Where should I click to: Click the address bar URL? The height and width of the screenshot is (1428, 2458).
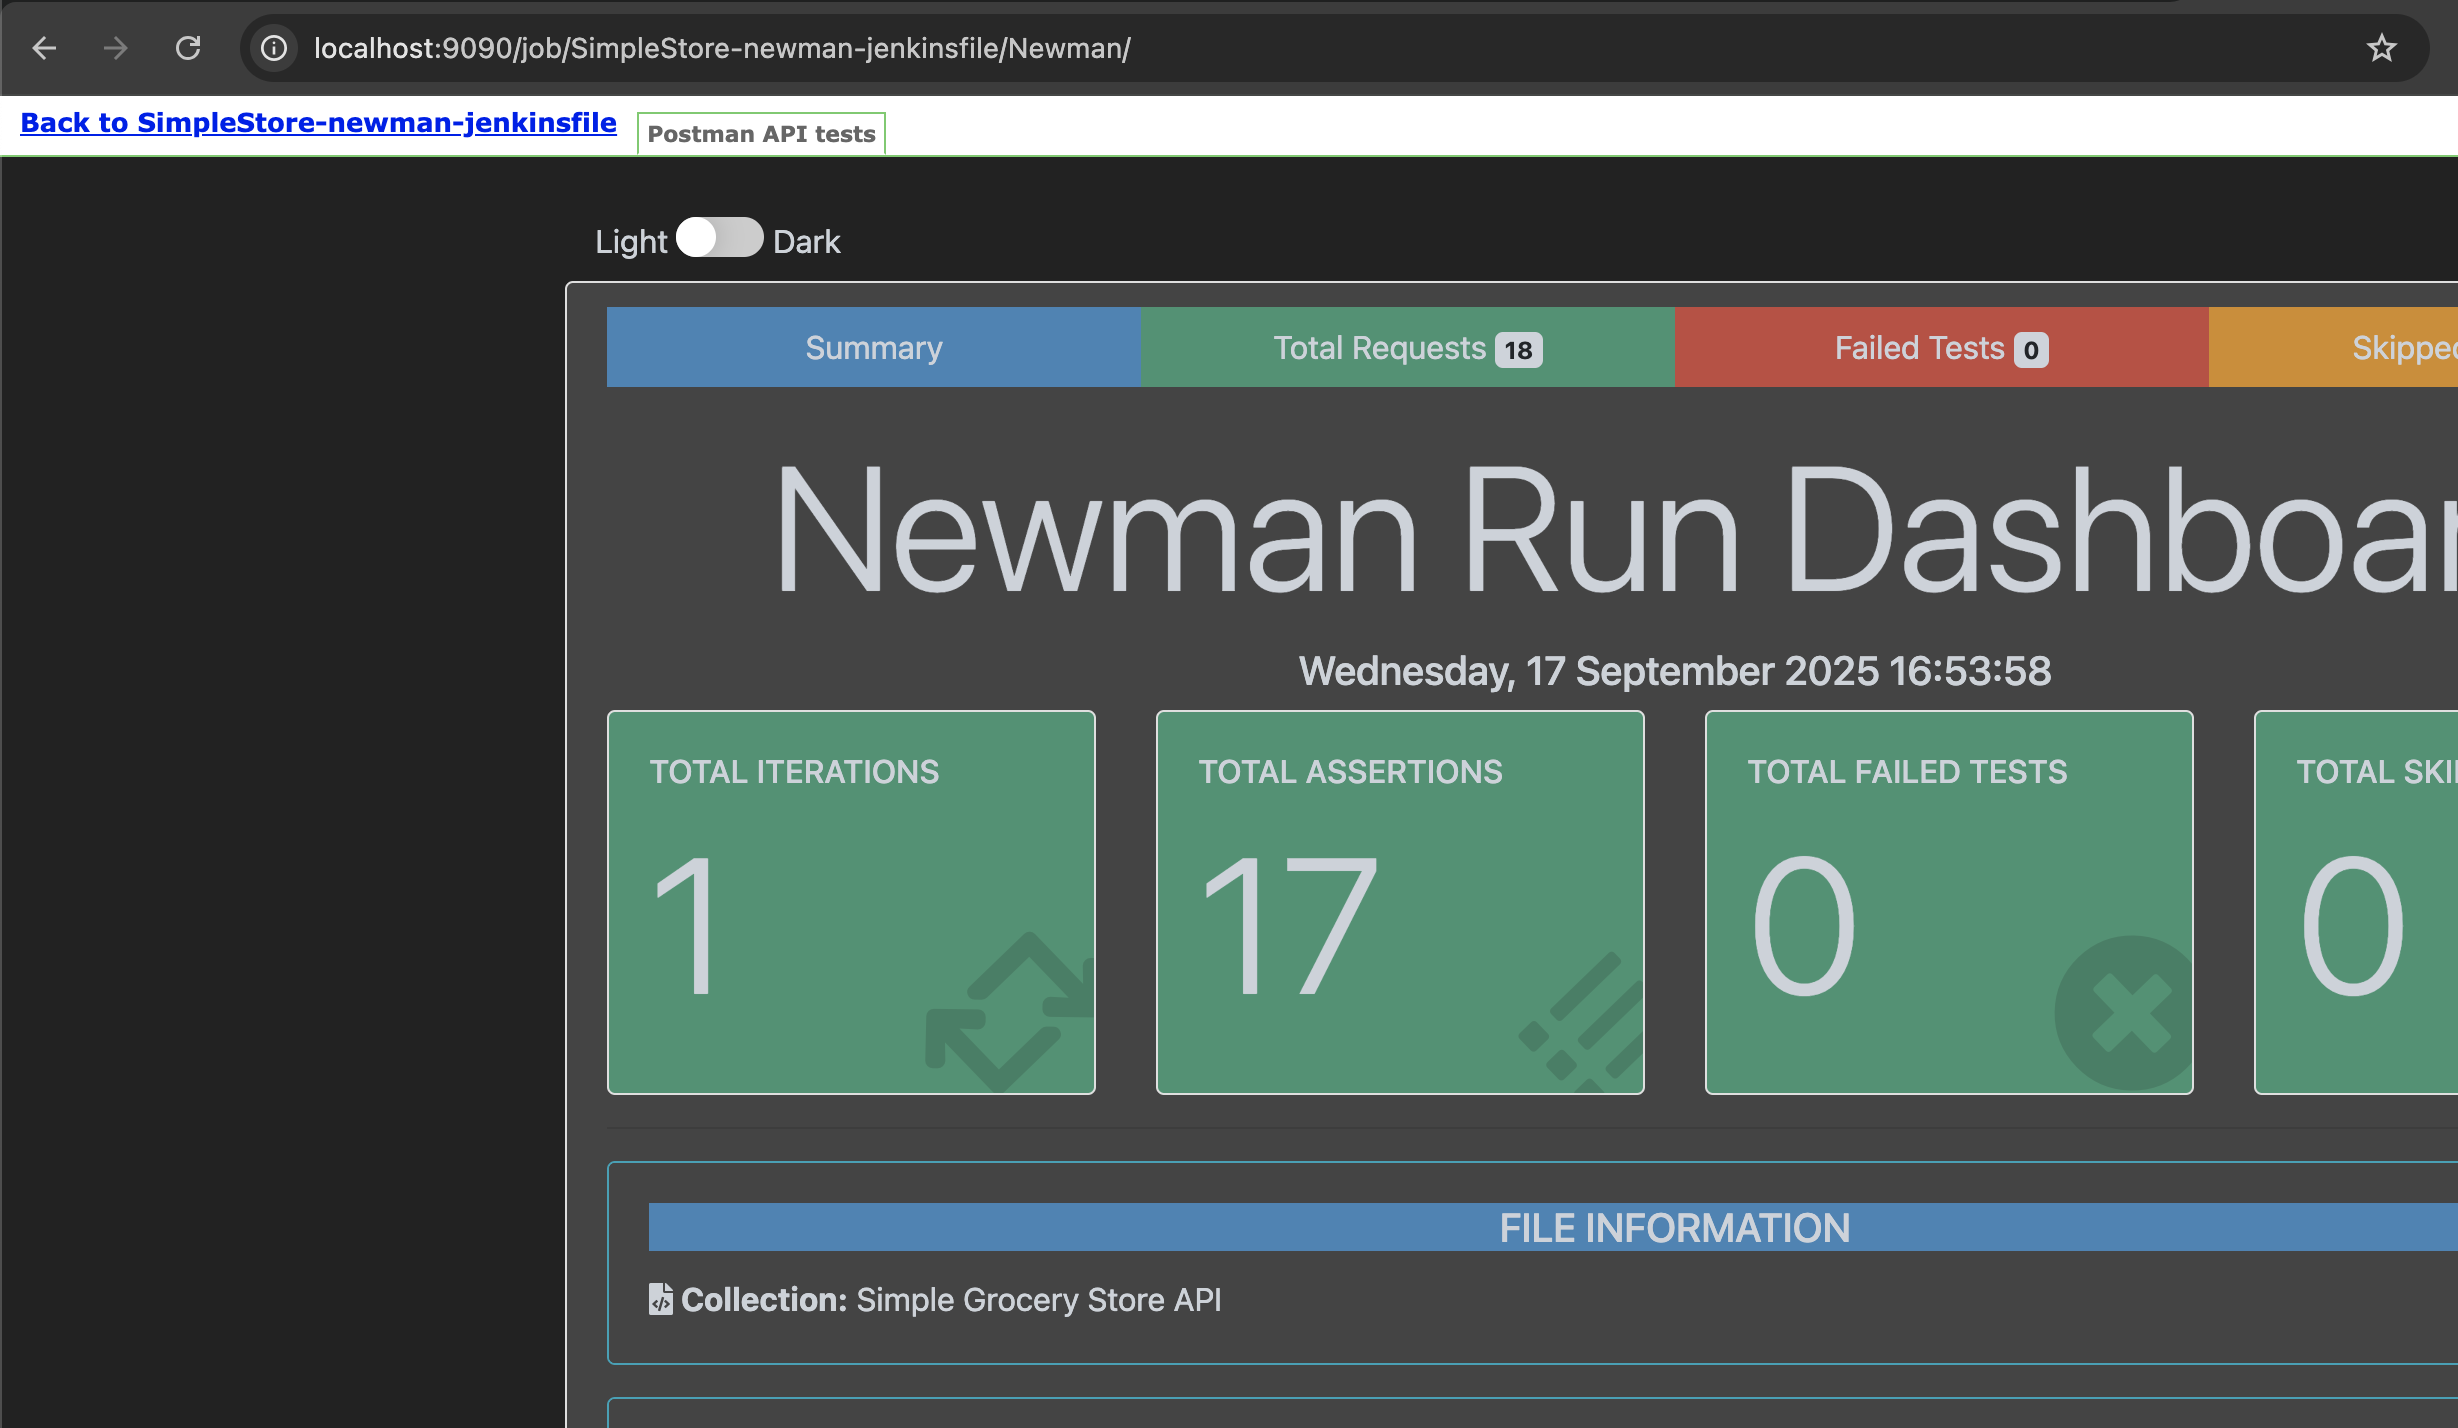click(x=722, y=48)
